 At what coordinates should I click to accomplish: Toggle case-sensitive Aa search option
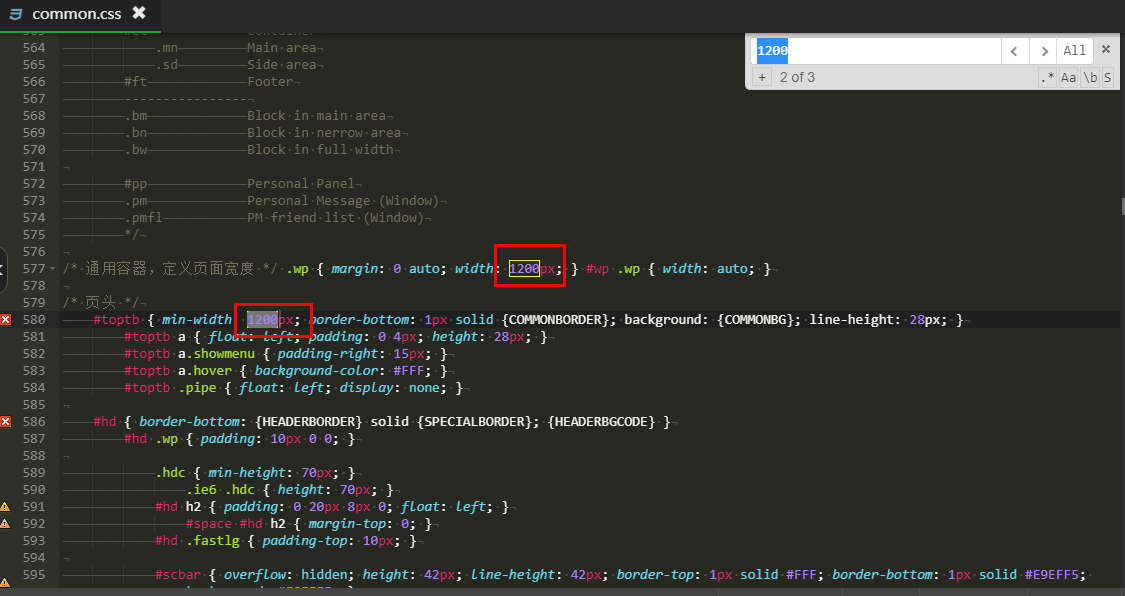coord(1068,77)
